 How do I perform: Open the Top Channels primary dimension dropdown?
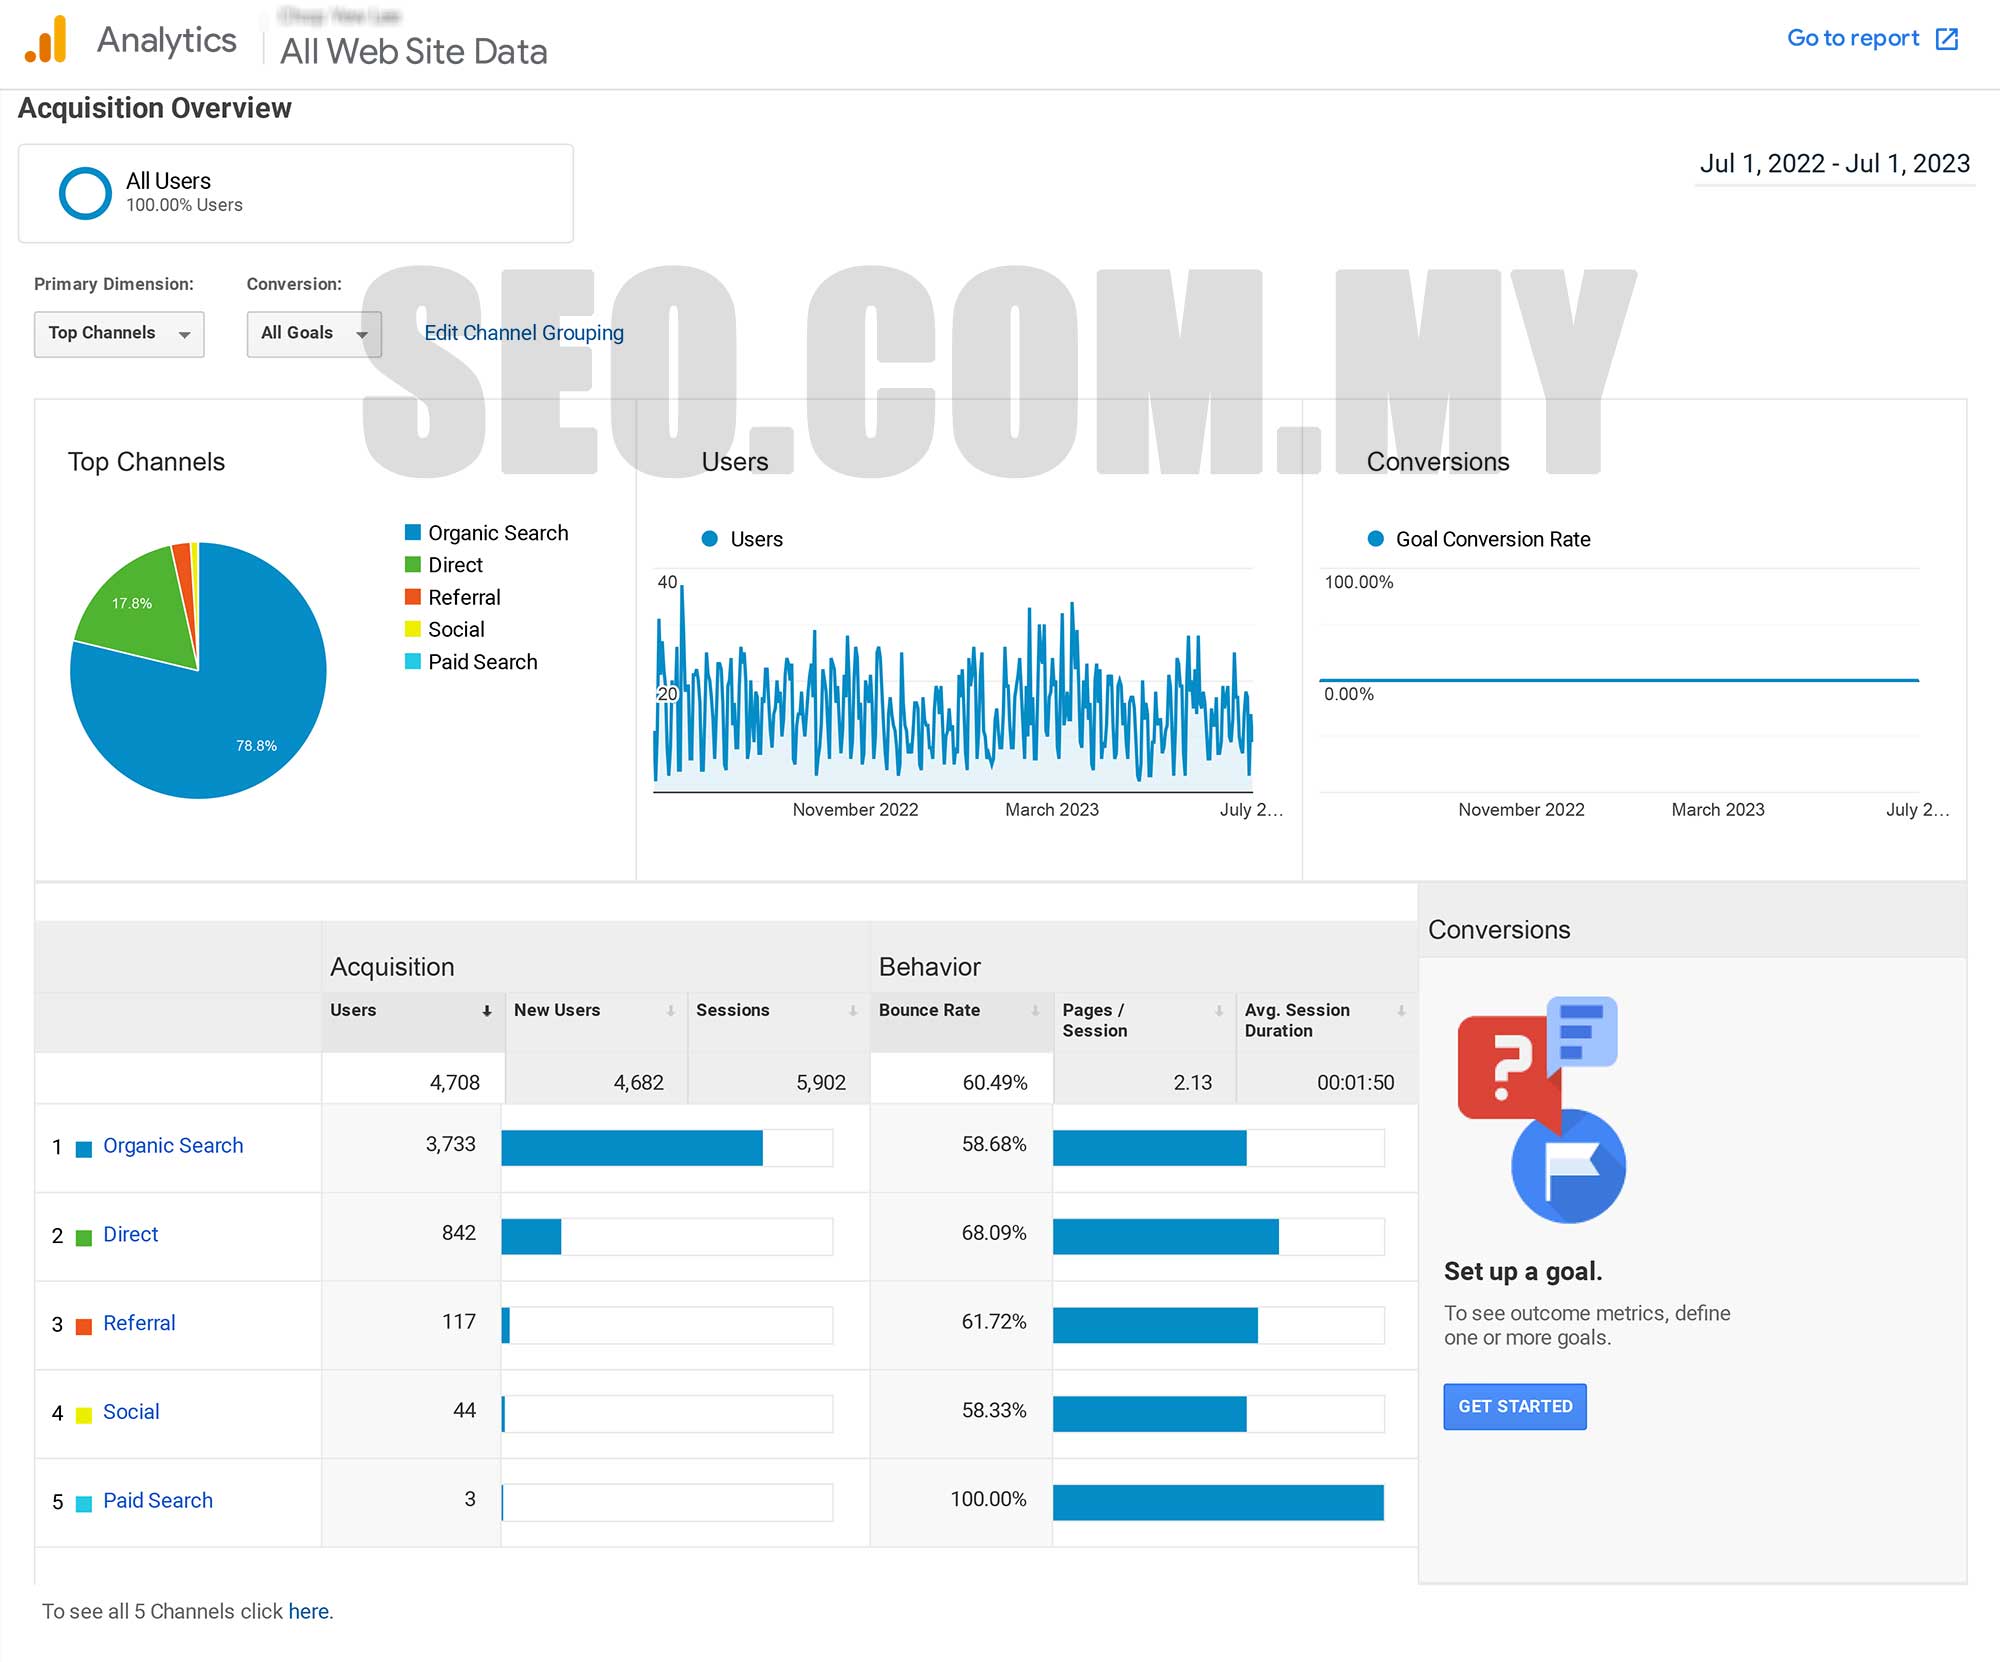(x=119, y=334)
